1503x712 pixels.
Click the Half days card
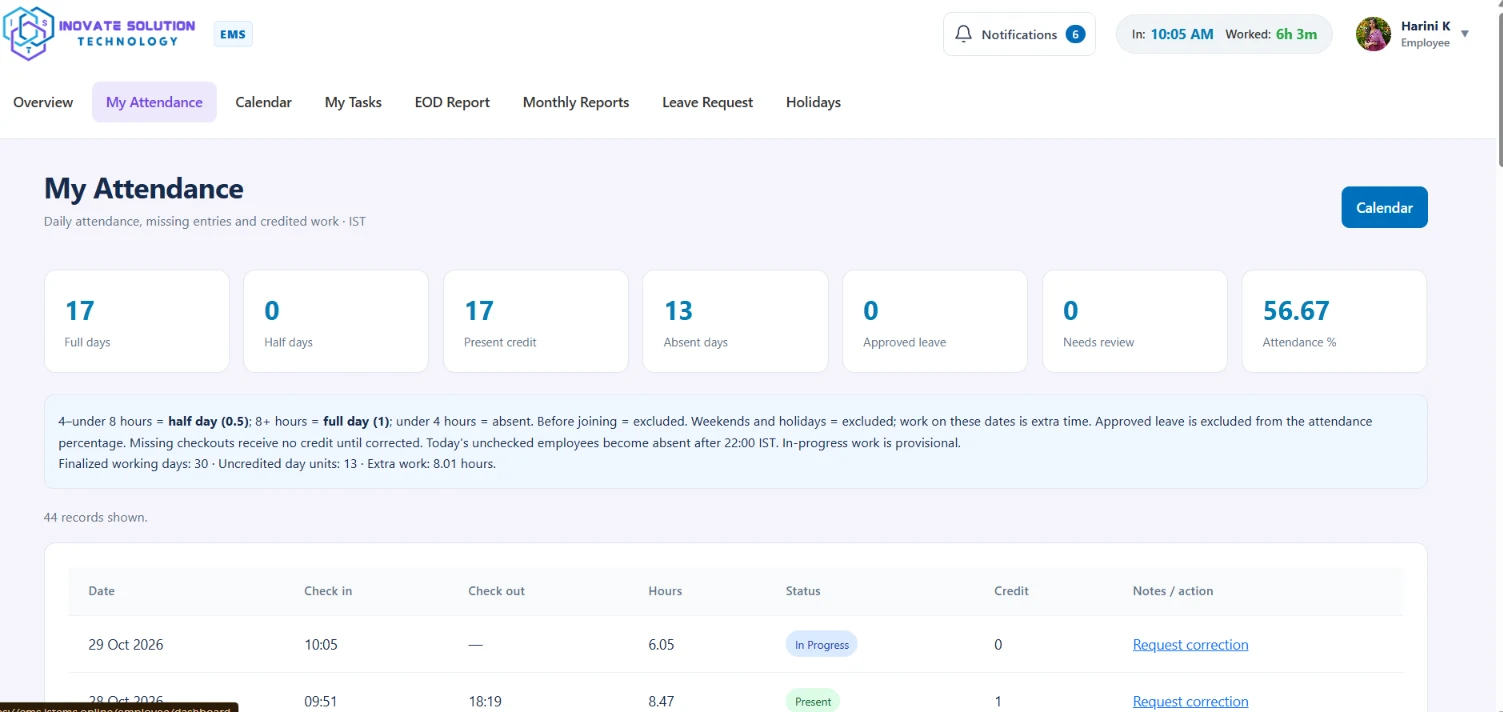point(336,321)
